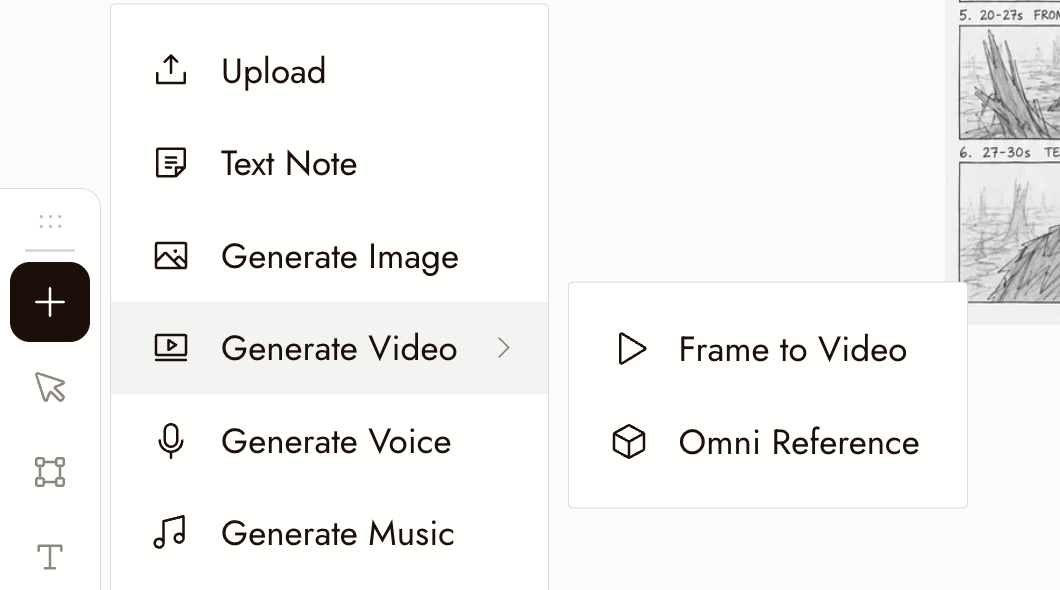The image size is (1060, 590).
Task: Choose Omni Reference option
Action: tap(768, 443)
